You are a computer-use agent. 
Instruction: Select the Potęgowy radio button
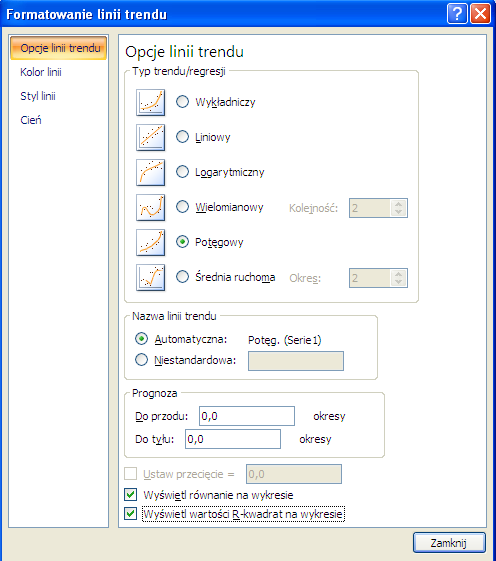[183, 242]
